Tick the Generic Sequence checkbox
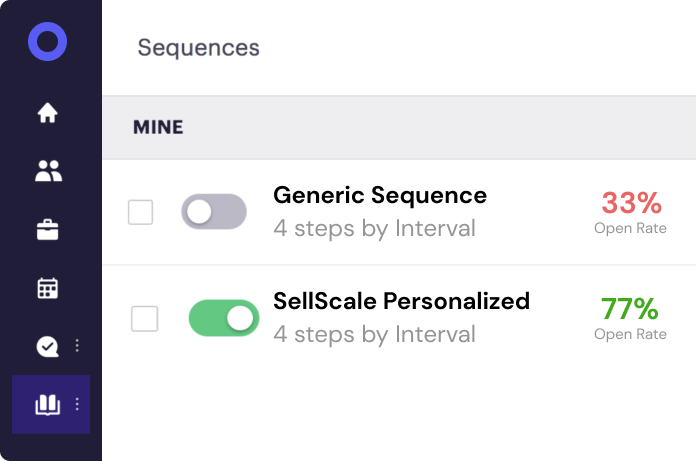This screenshot has height=461, width=696. [x=141, y=212]
